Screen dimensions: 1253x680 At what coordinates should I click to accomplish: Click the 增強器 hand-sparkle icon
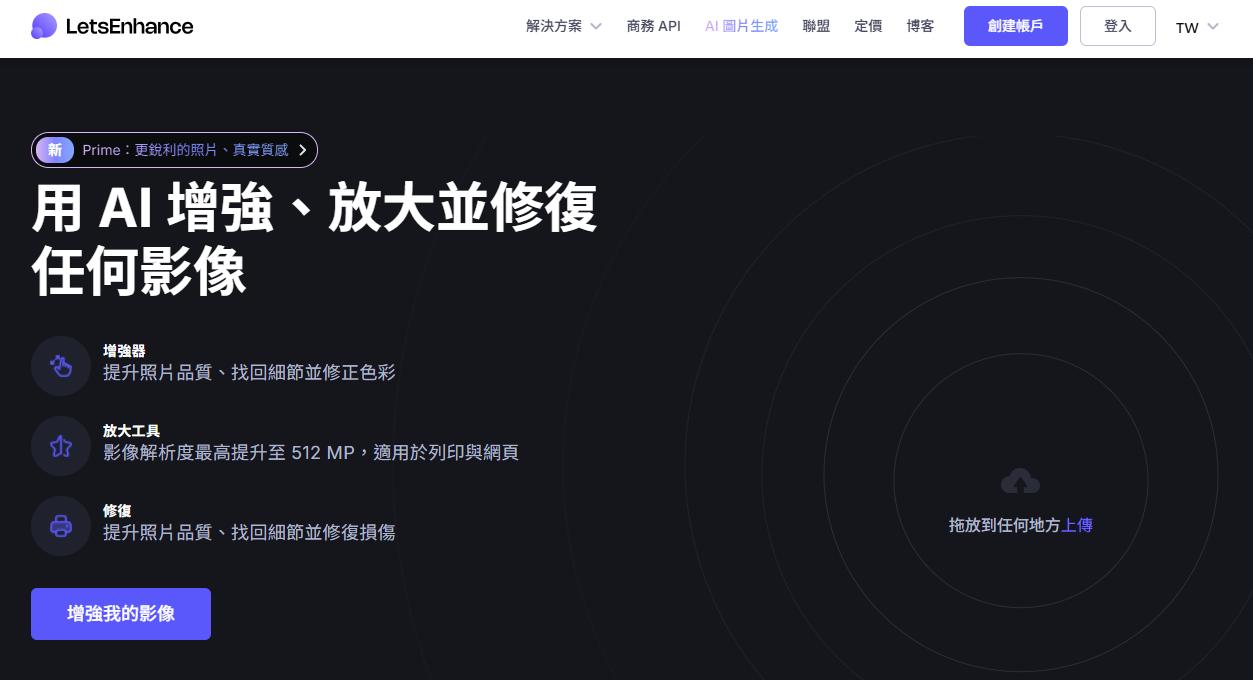(x=61, y=366)
